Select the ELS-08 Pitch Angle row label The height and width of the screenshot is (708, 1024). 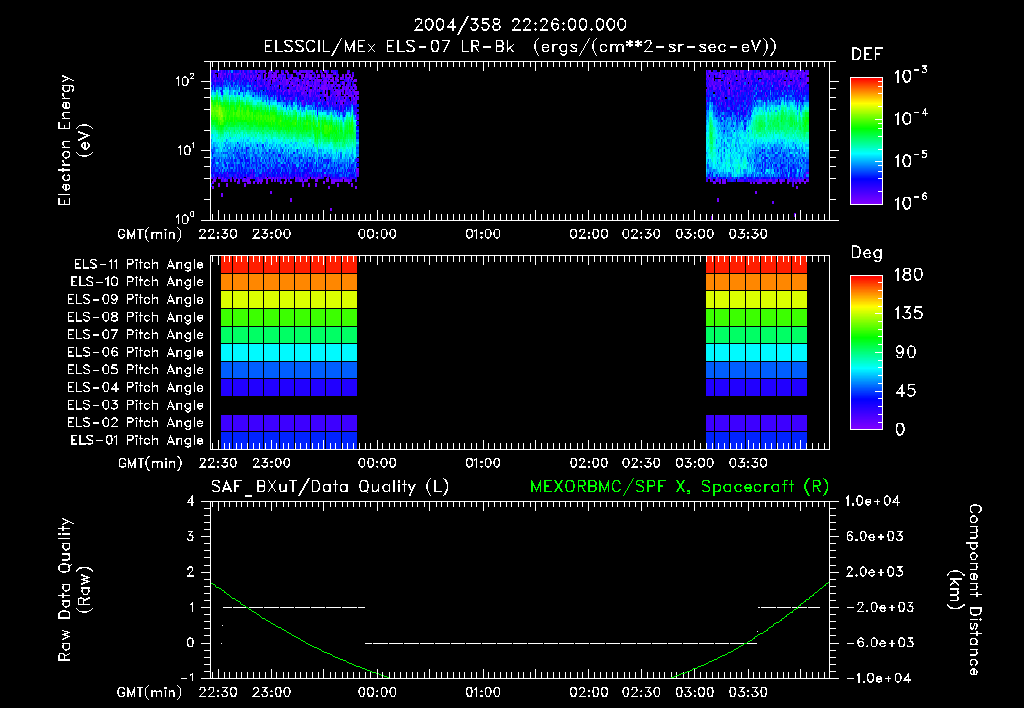[x=136, y=317]
